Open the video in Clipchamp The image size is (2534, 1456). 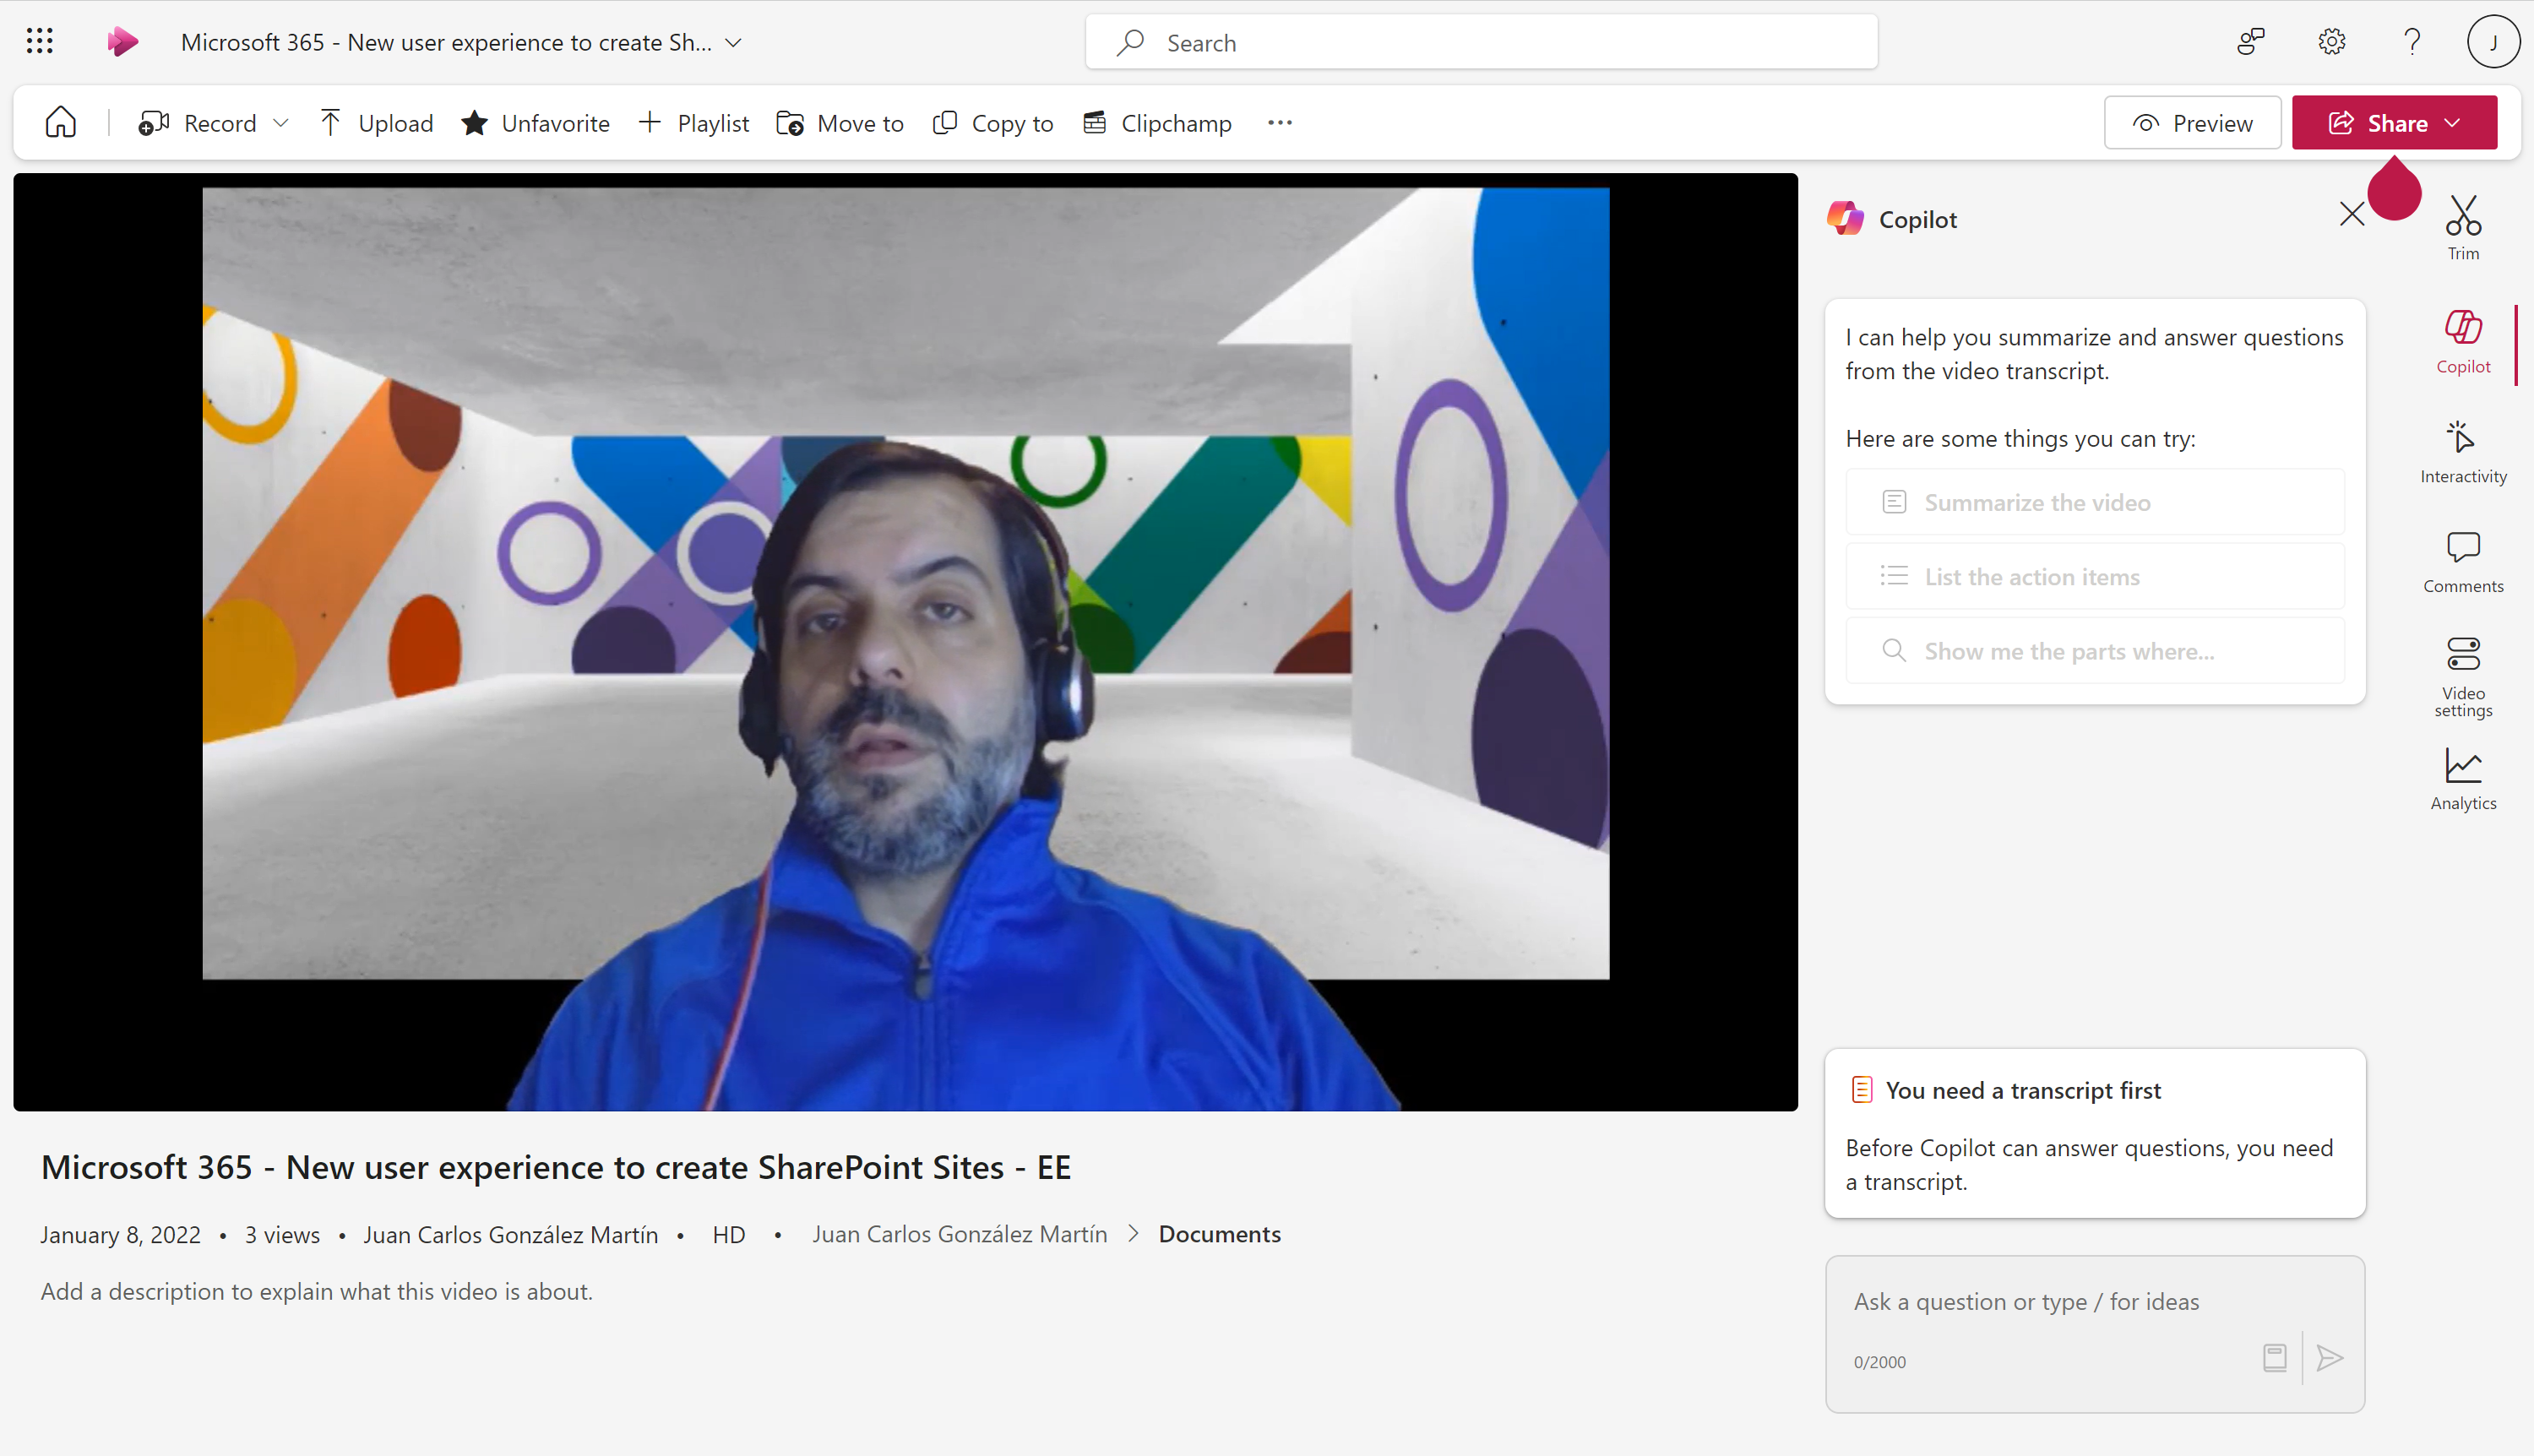[1157, 122]
